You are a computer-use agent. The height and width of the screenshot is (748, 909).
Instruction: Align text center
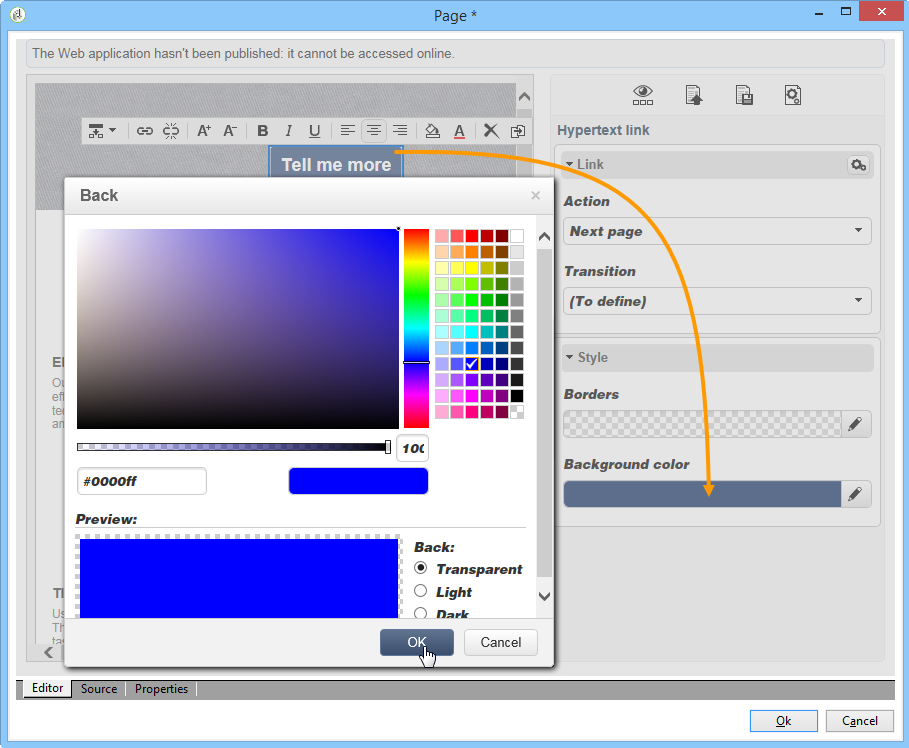coord(374,130)
